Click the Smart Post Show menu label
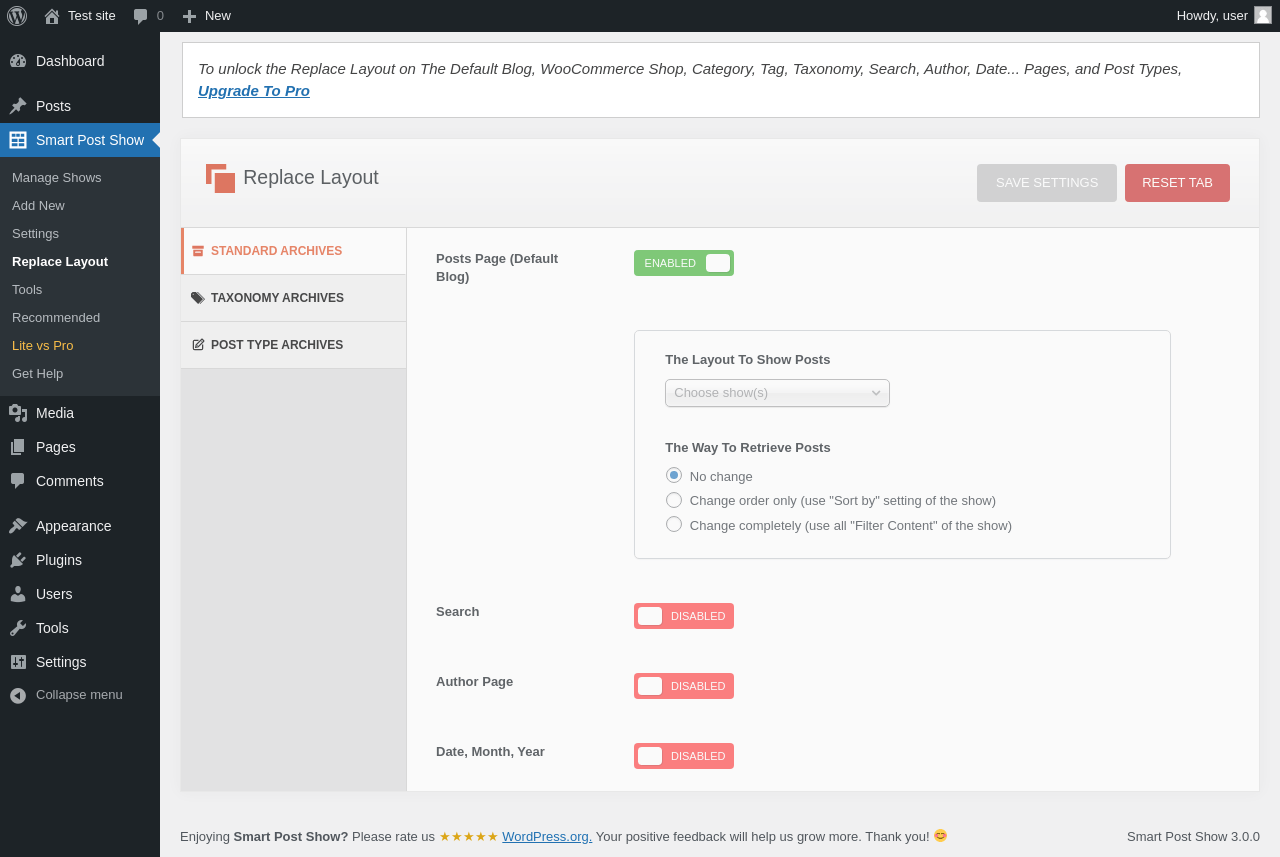The height and width of the screenshot is (857, 1280). pyautogui.click(x=90, y=140)
